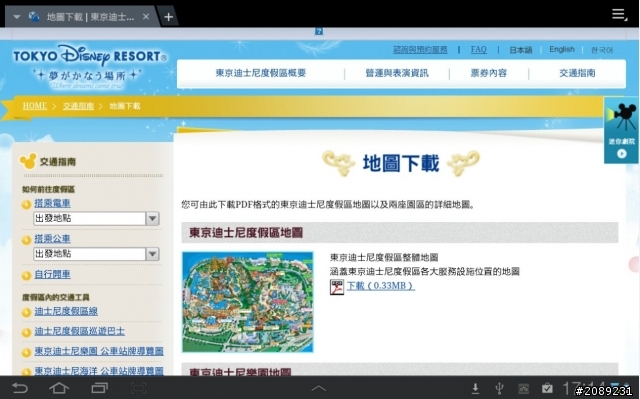Open 搭乘公車 link

[x=52, y=238]
